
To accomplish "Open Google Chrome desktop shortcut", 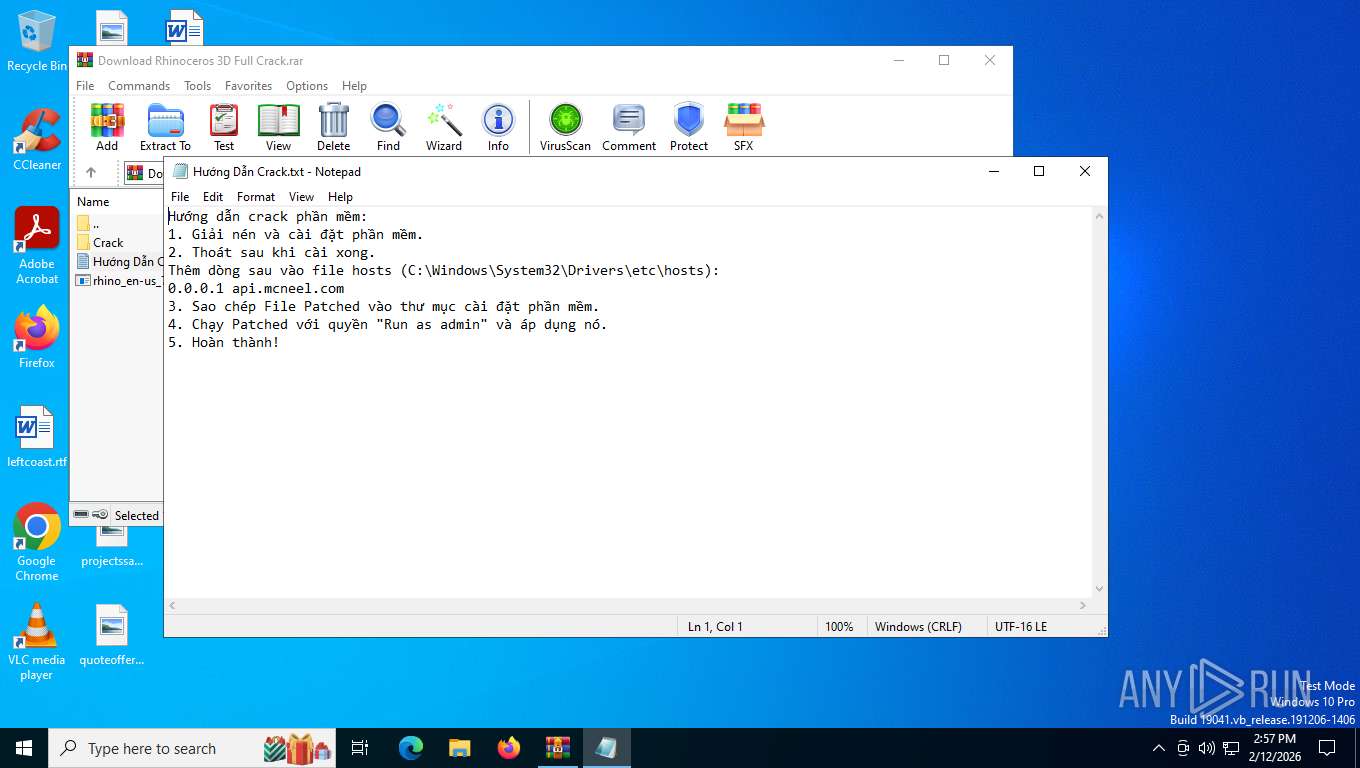I will tap(37, 542).
